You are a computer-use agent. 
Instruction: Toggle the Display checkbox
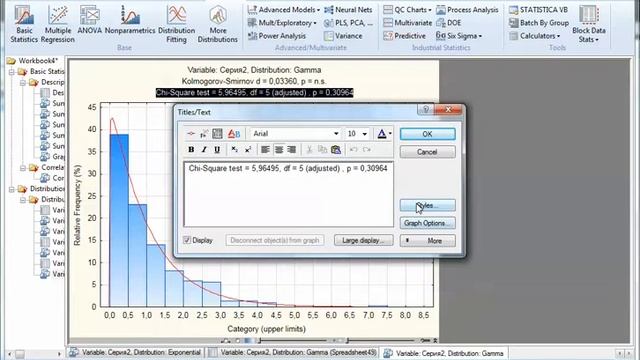tap(187, 240)
